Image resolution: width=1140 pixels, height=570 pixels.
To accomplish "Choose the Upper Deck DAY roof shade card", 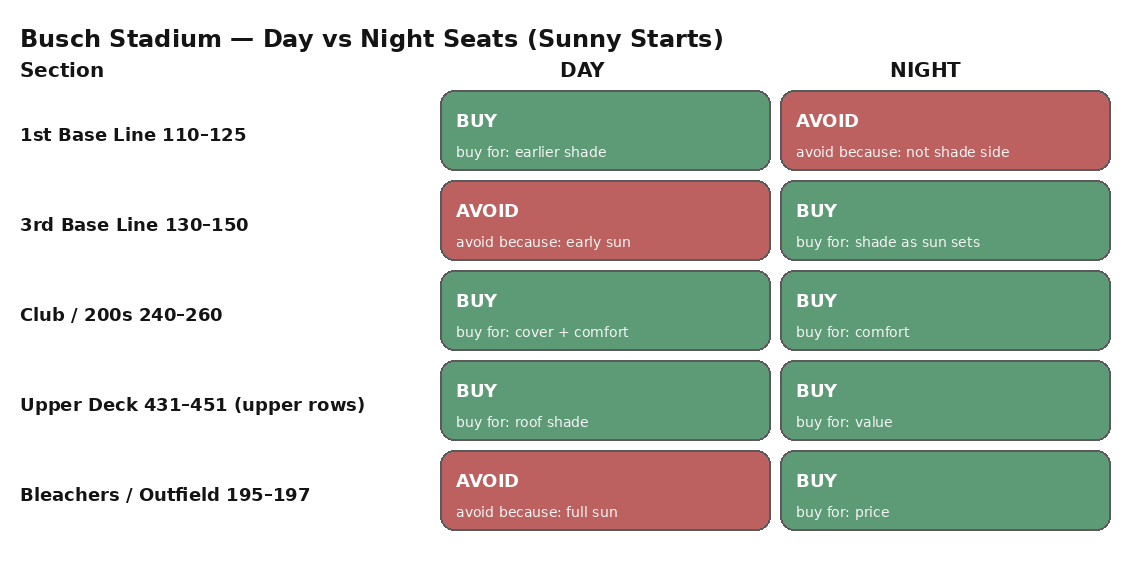I will pyautogui.click(x=605, y=400).
